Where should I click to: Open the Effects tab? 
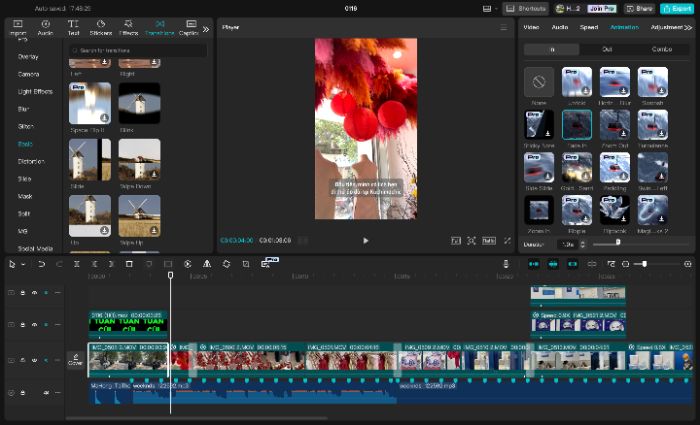[129, 27]
